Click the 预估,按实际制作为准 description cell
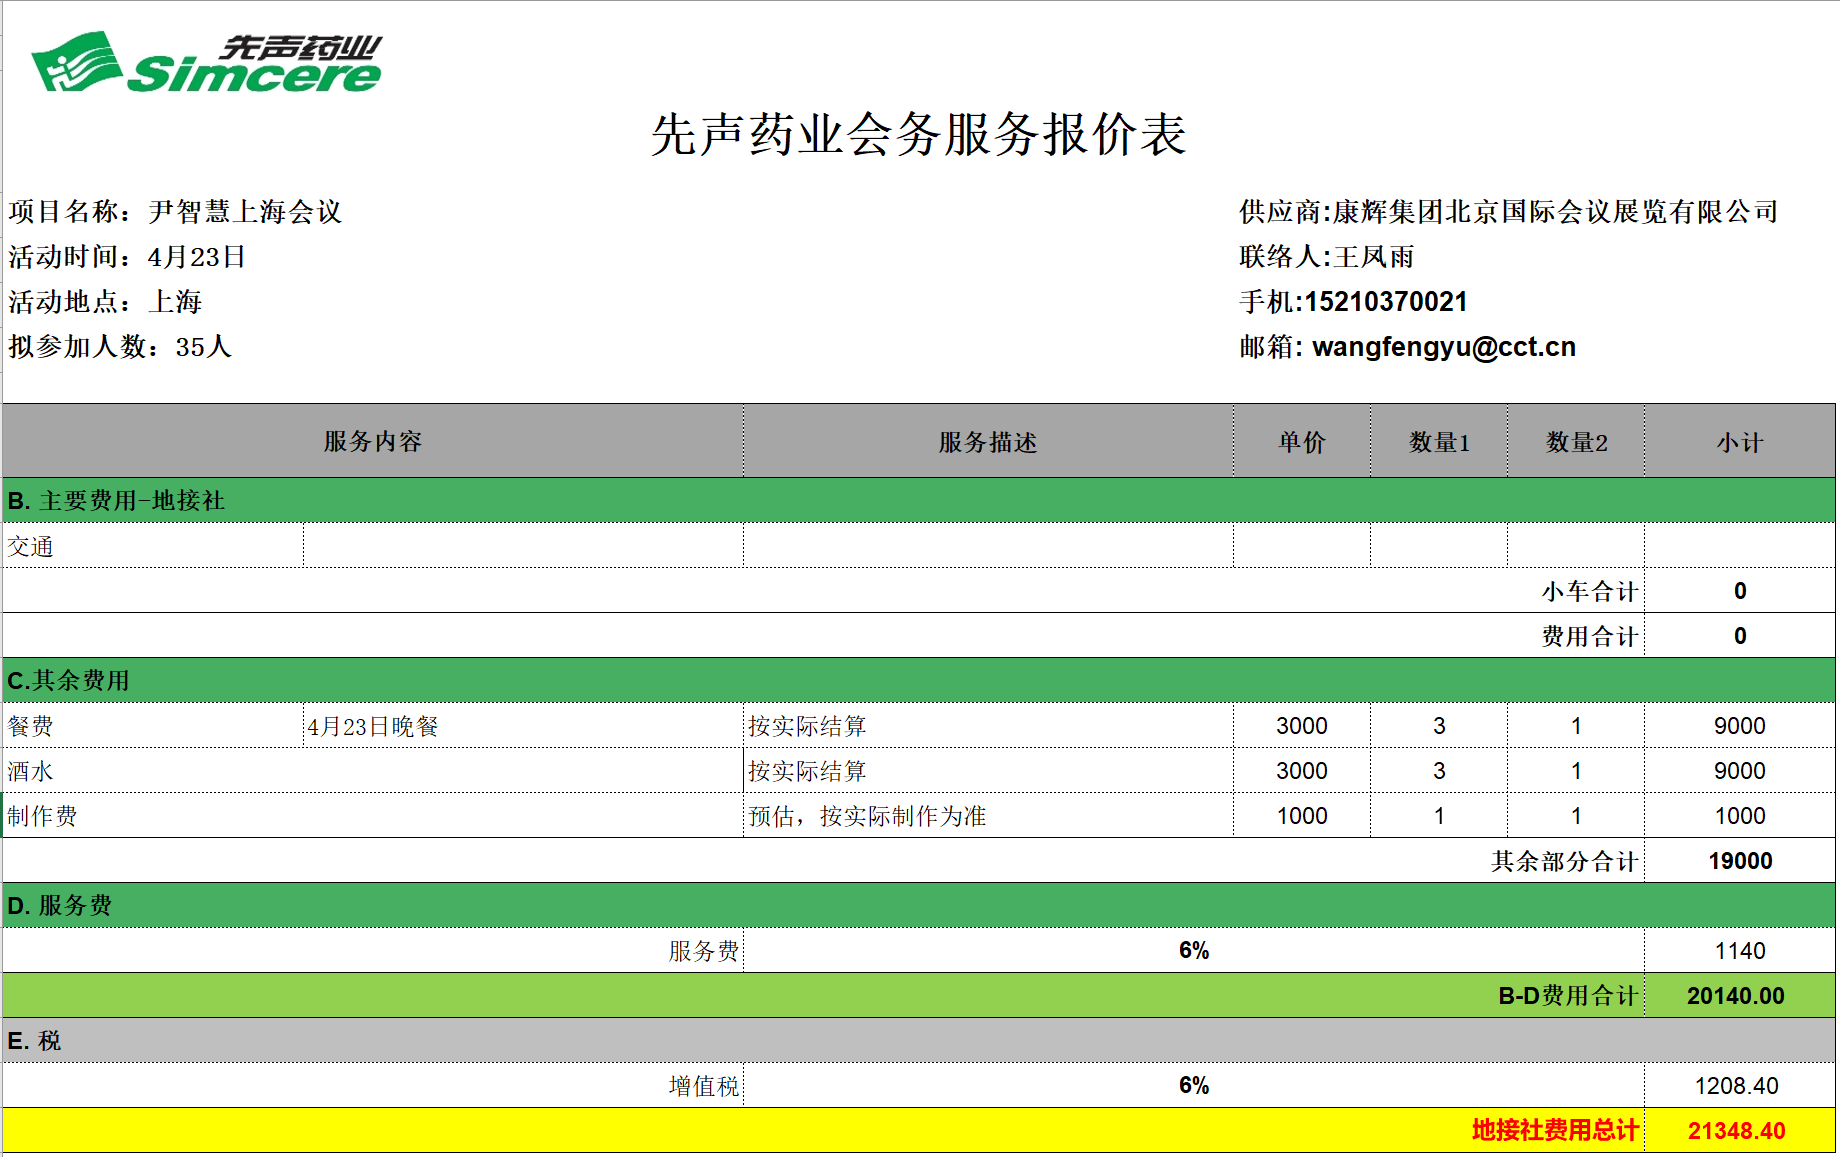The height and width of the screenshot is (1157, 1840). pyautogui.click(x=987, y=816)
